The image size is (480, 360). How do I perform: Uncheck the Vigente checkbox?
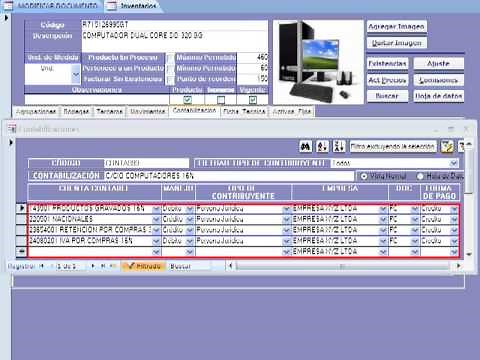[x=253, y=99]
